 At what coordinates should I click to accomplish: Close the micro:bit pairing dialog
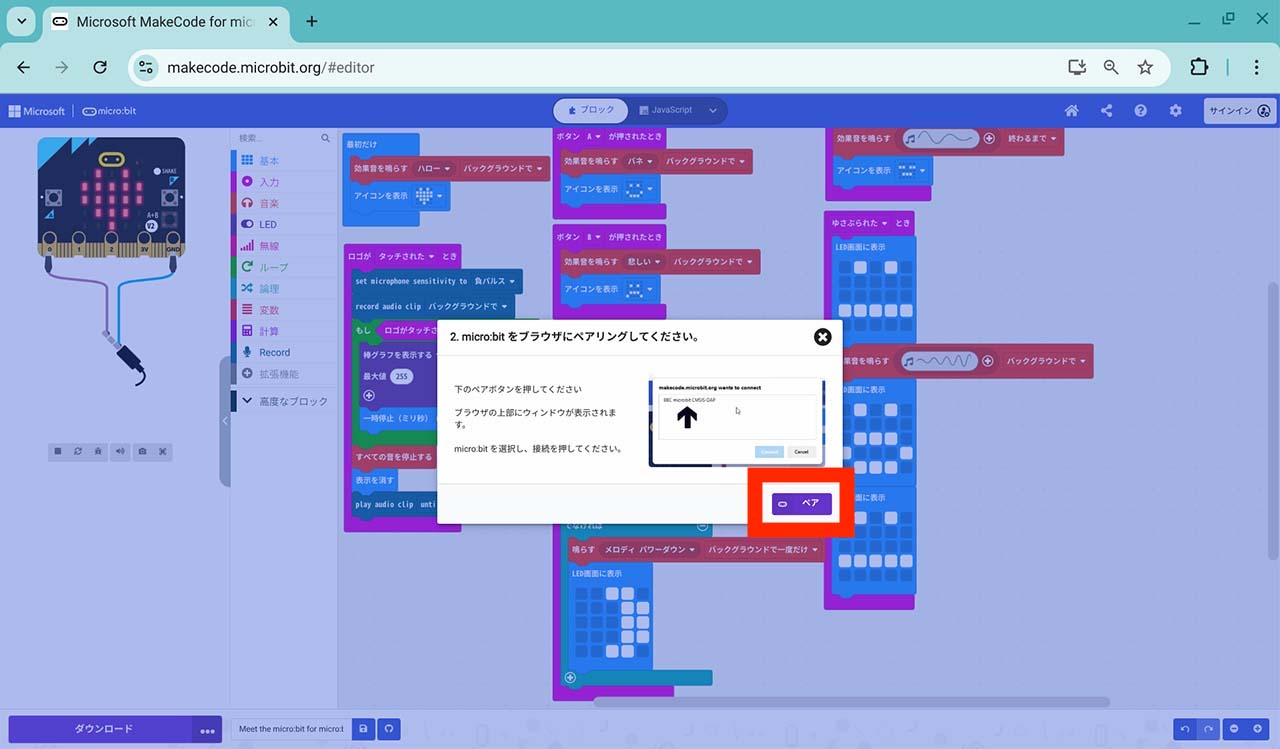(822, 337)
